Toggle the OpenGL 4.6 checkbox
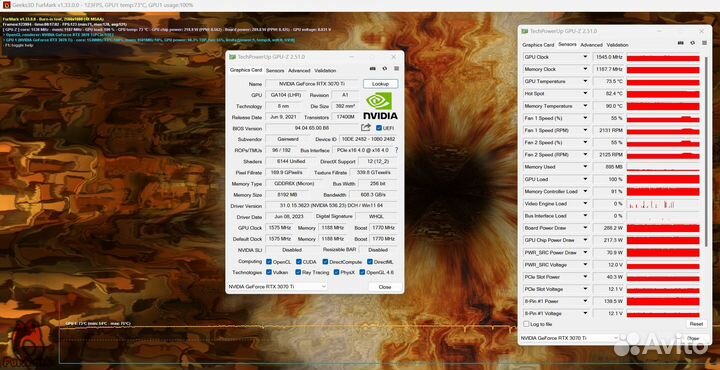Viewport: 720px width, 370px height. (x=362, y=272)
